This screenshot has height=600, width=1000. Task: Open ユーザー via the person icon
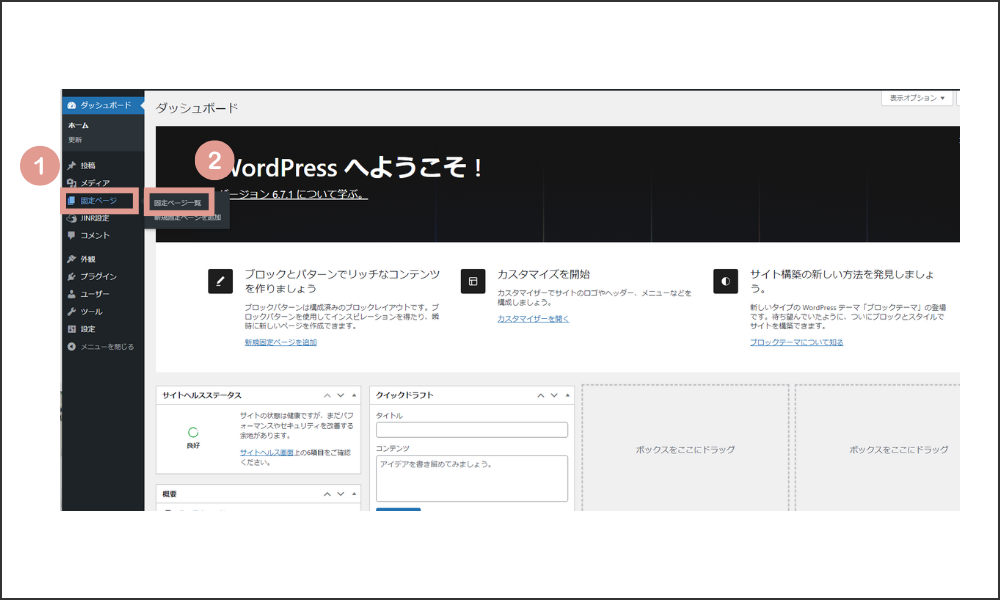pyautogui.click(x=71, y=294)
